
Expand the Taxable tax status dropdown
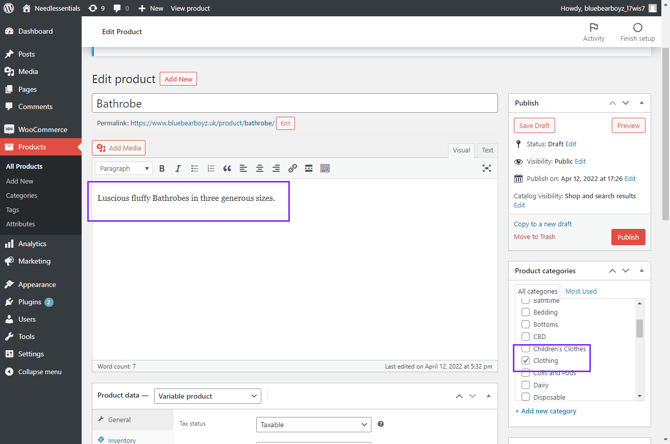[313, 424]
